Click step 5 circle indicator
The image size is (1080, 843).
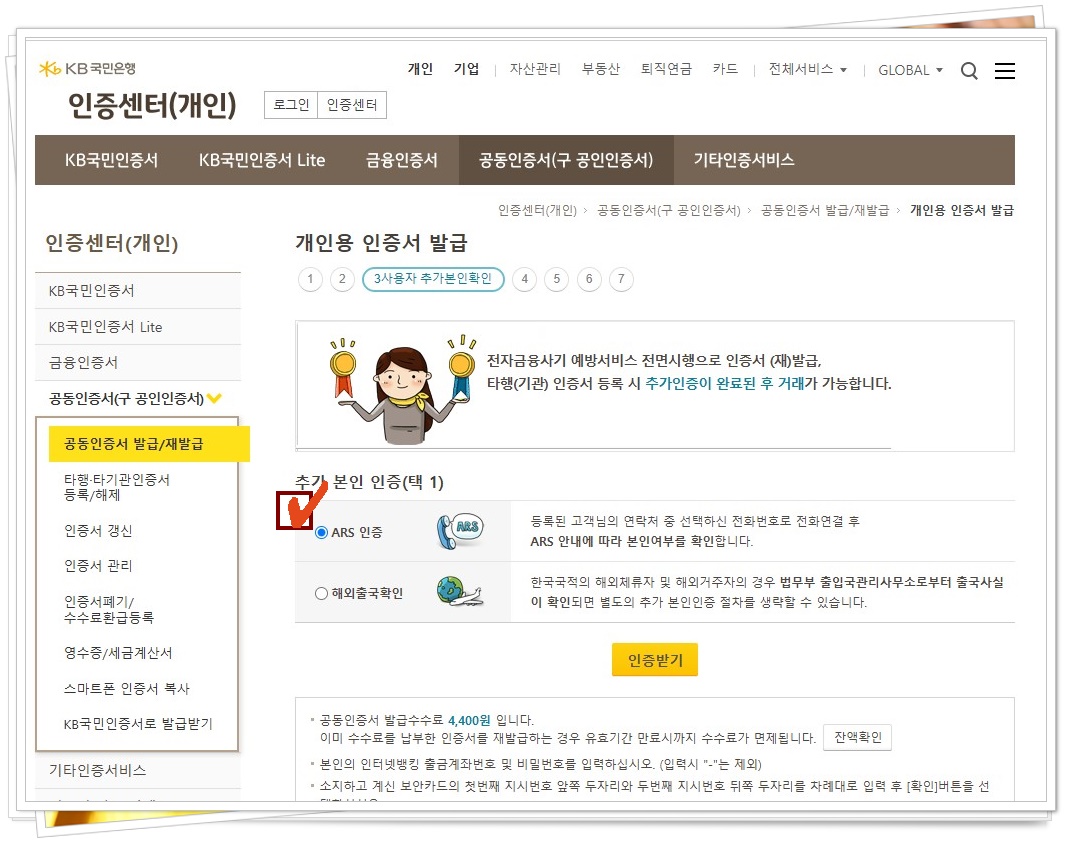coord(557,279)
